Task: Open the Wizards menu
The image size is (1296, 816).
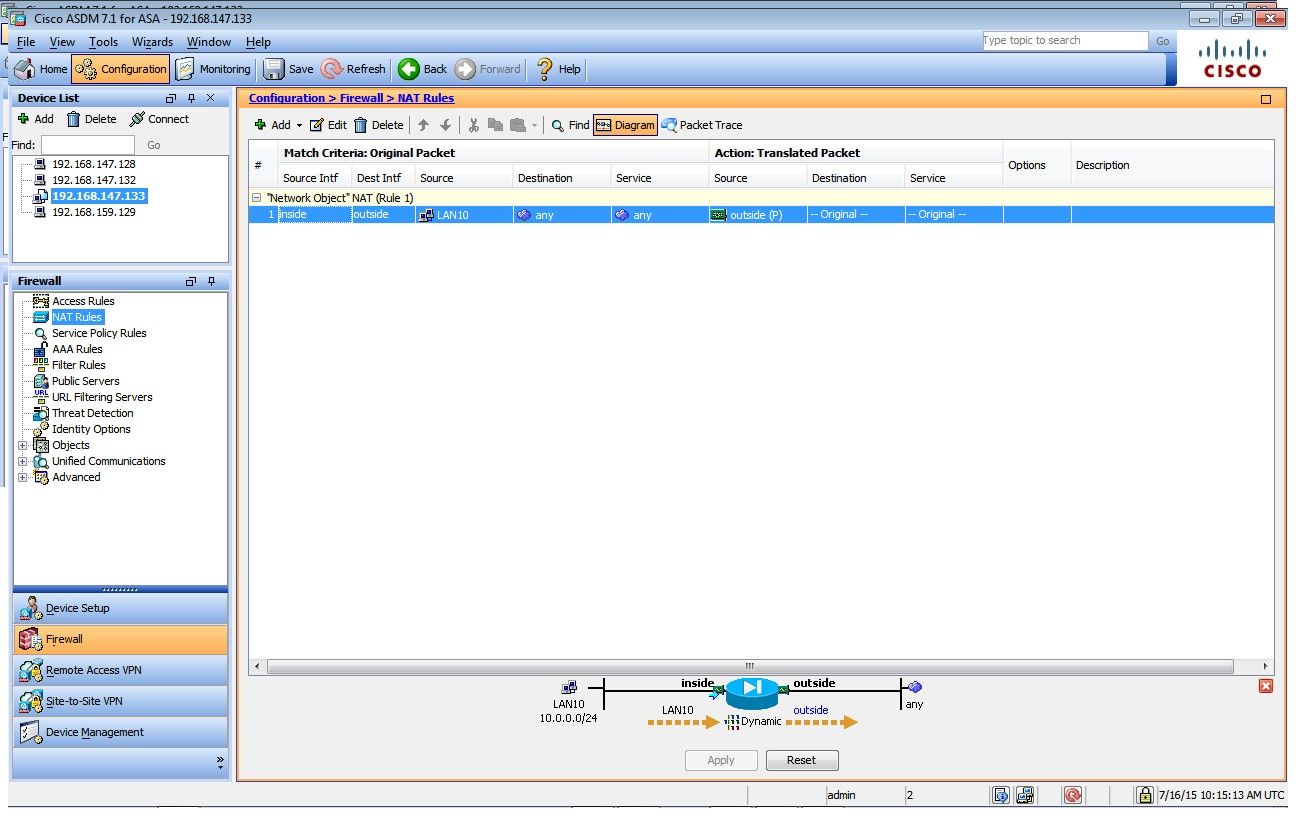Action: point(152,42)
